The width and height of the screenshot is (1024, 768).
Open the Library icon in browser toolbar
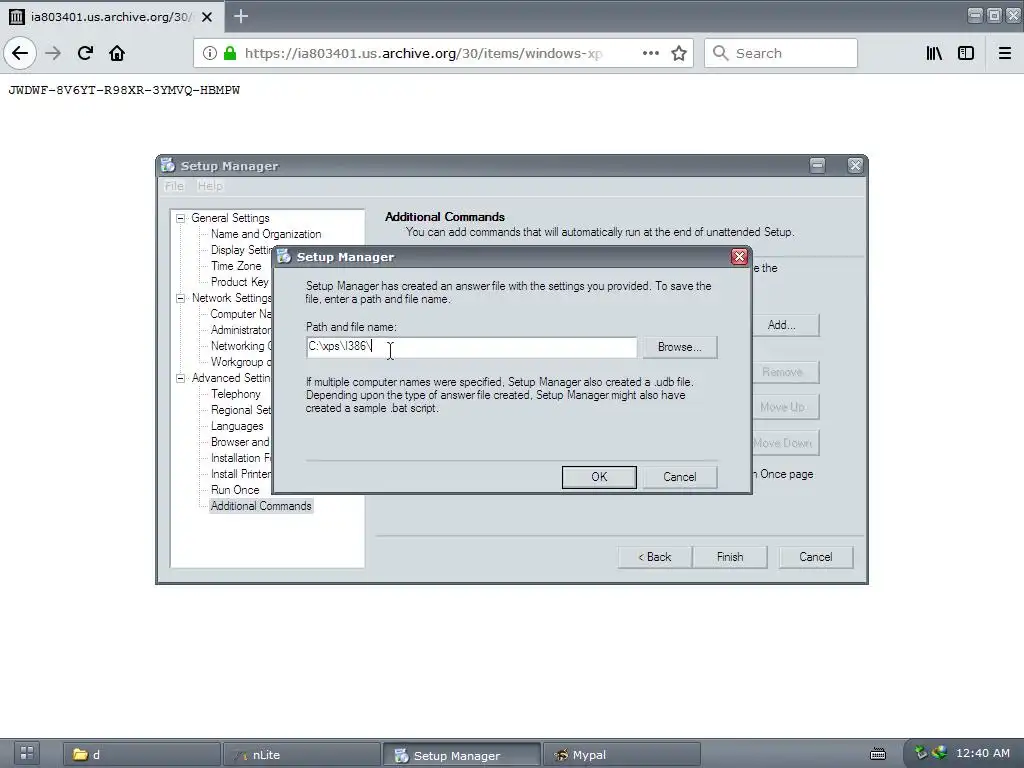click(x=934, y=53)
